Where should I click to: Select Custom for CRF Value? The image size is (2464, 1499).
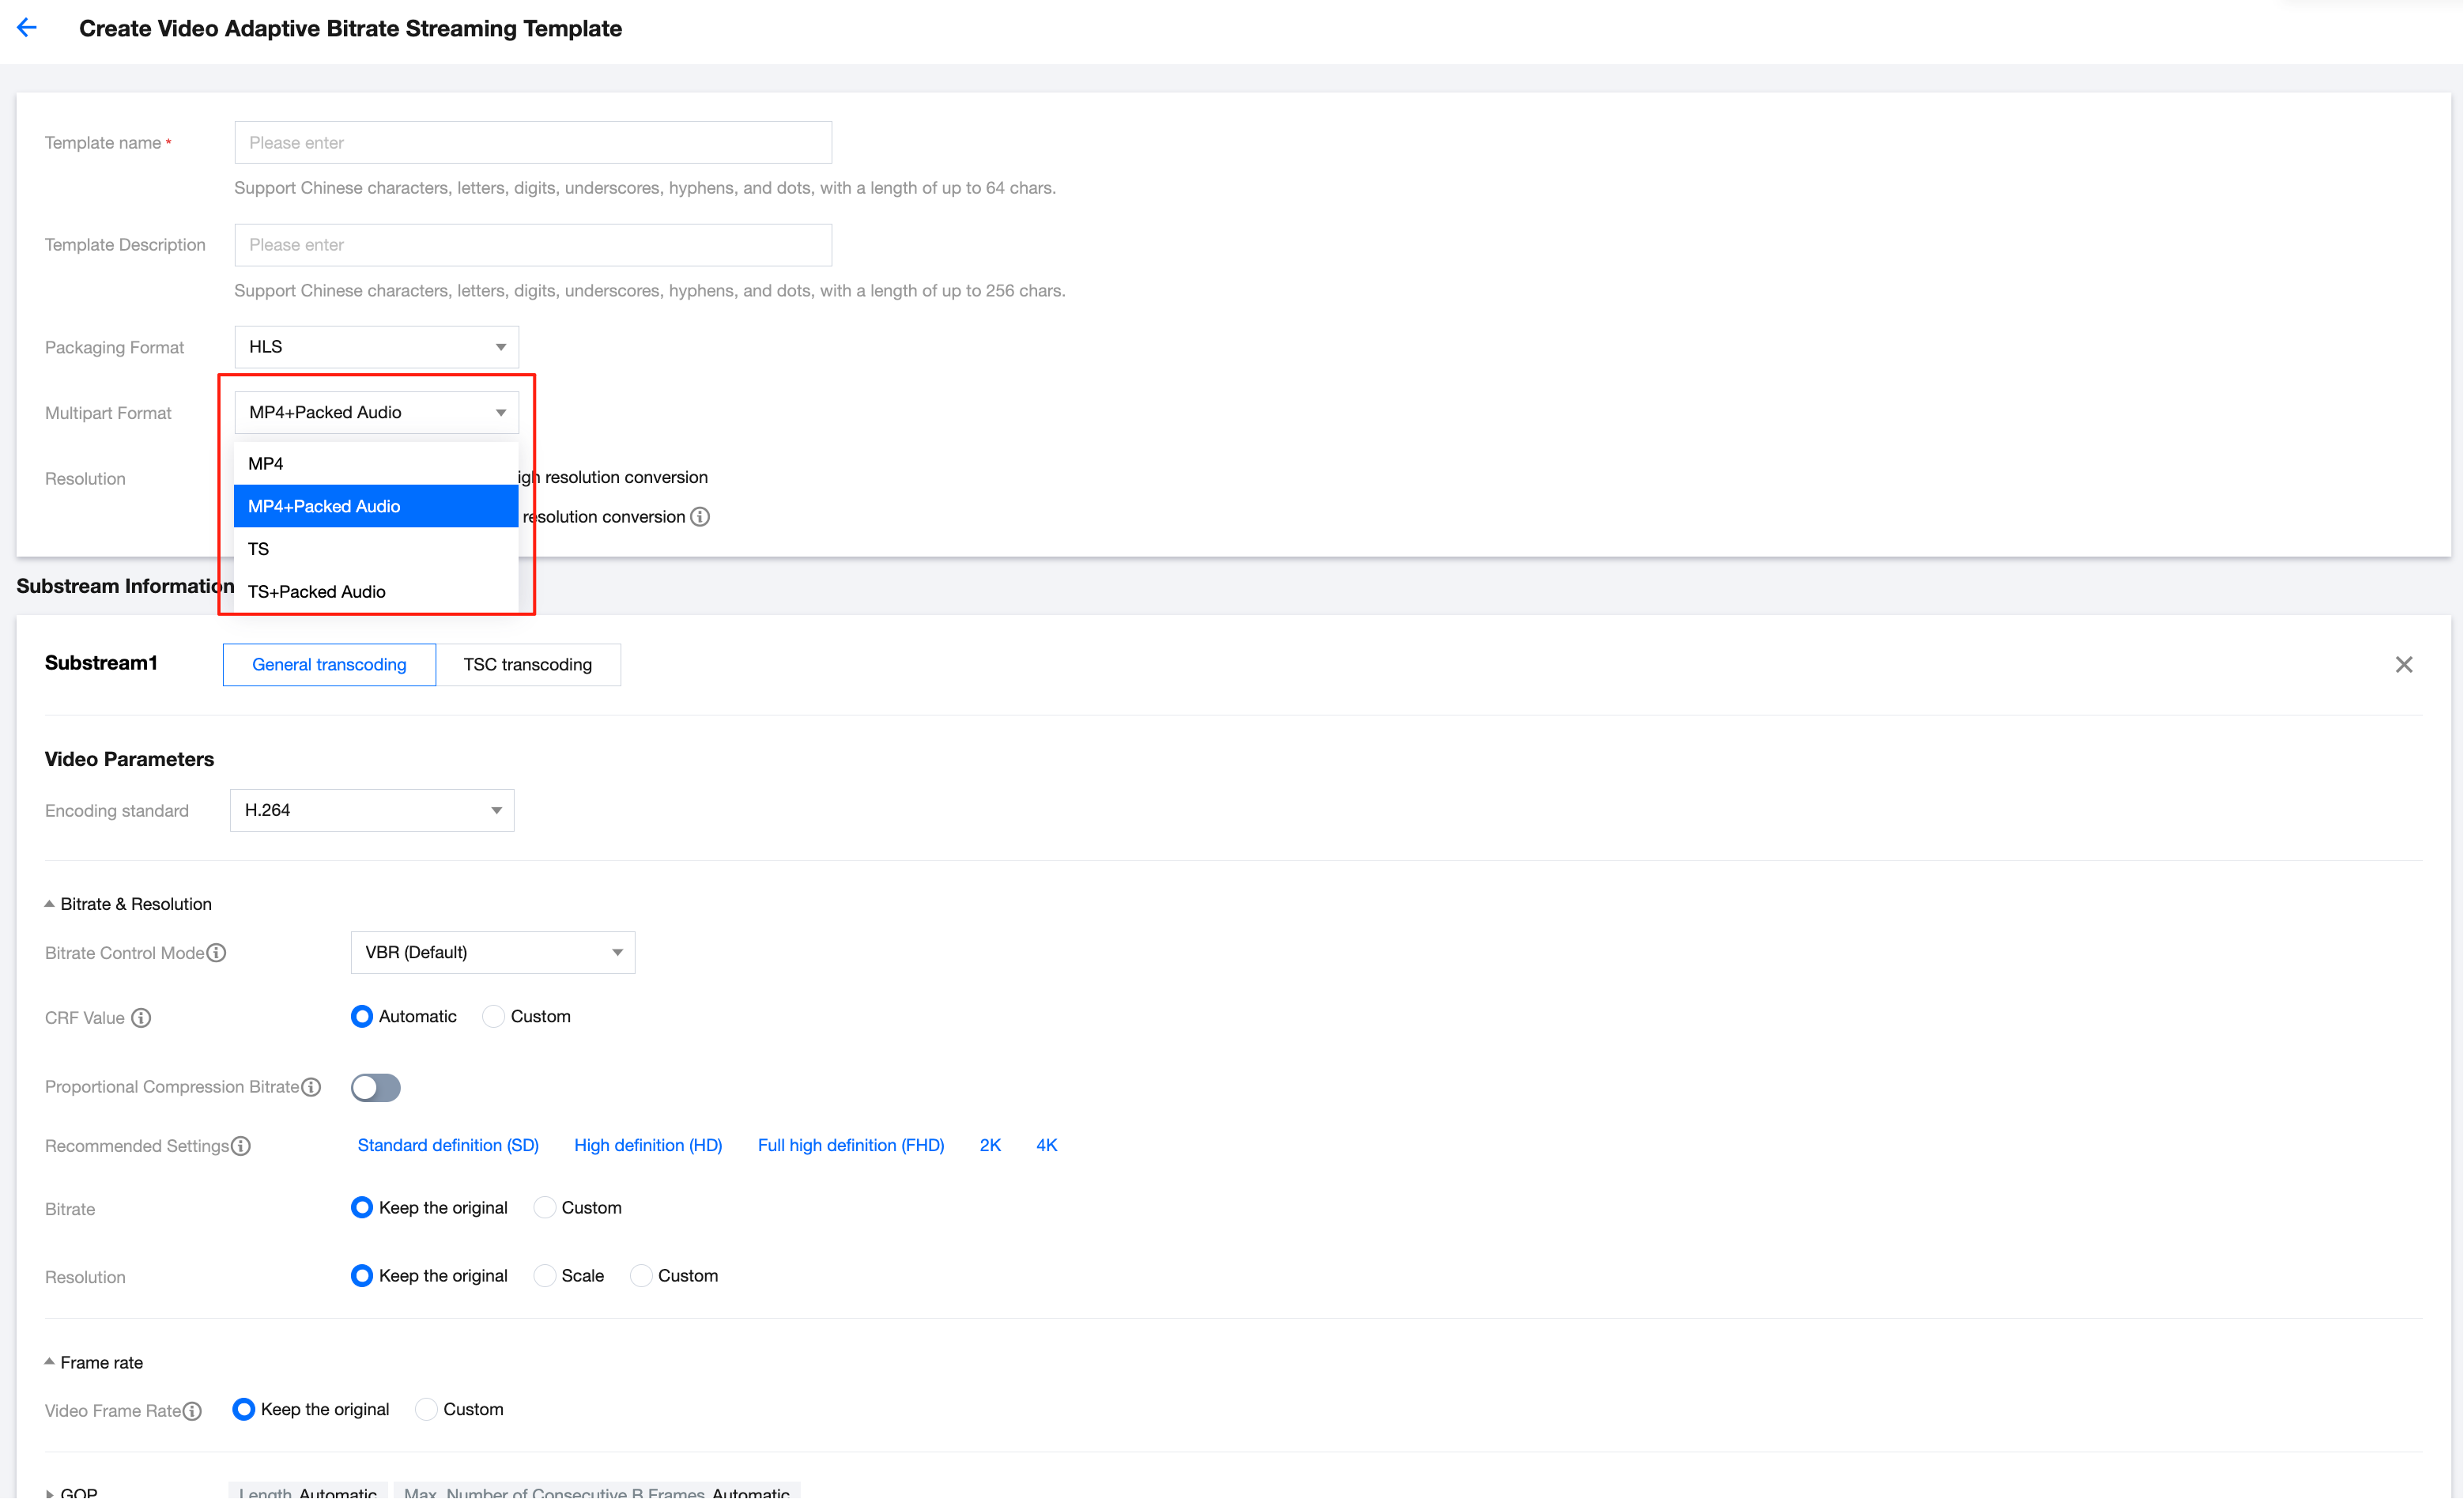click(x=494, y=1017)
